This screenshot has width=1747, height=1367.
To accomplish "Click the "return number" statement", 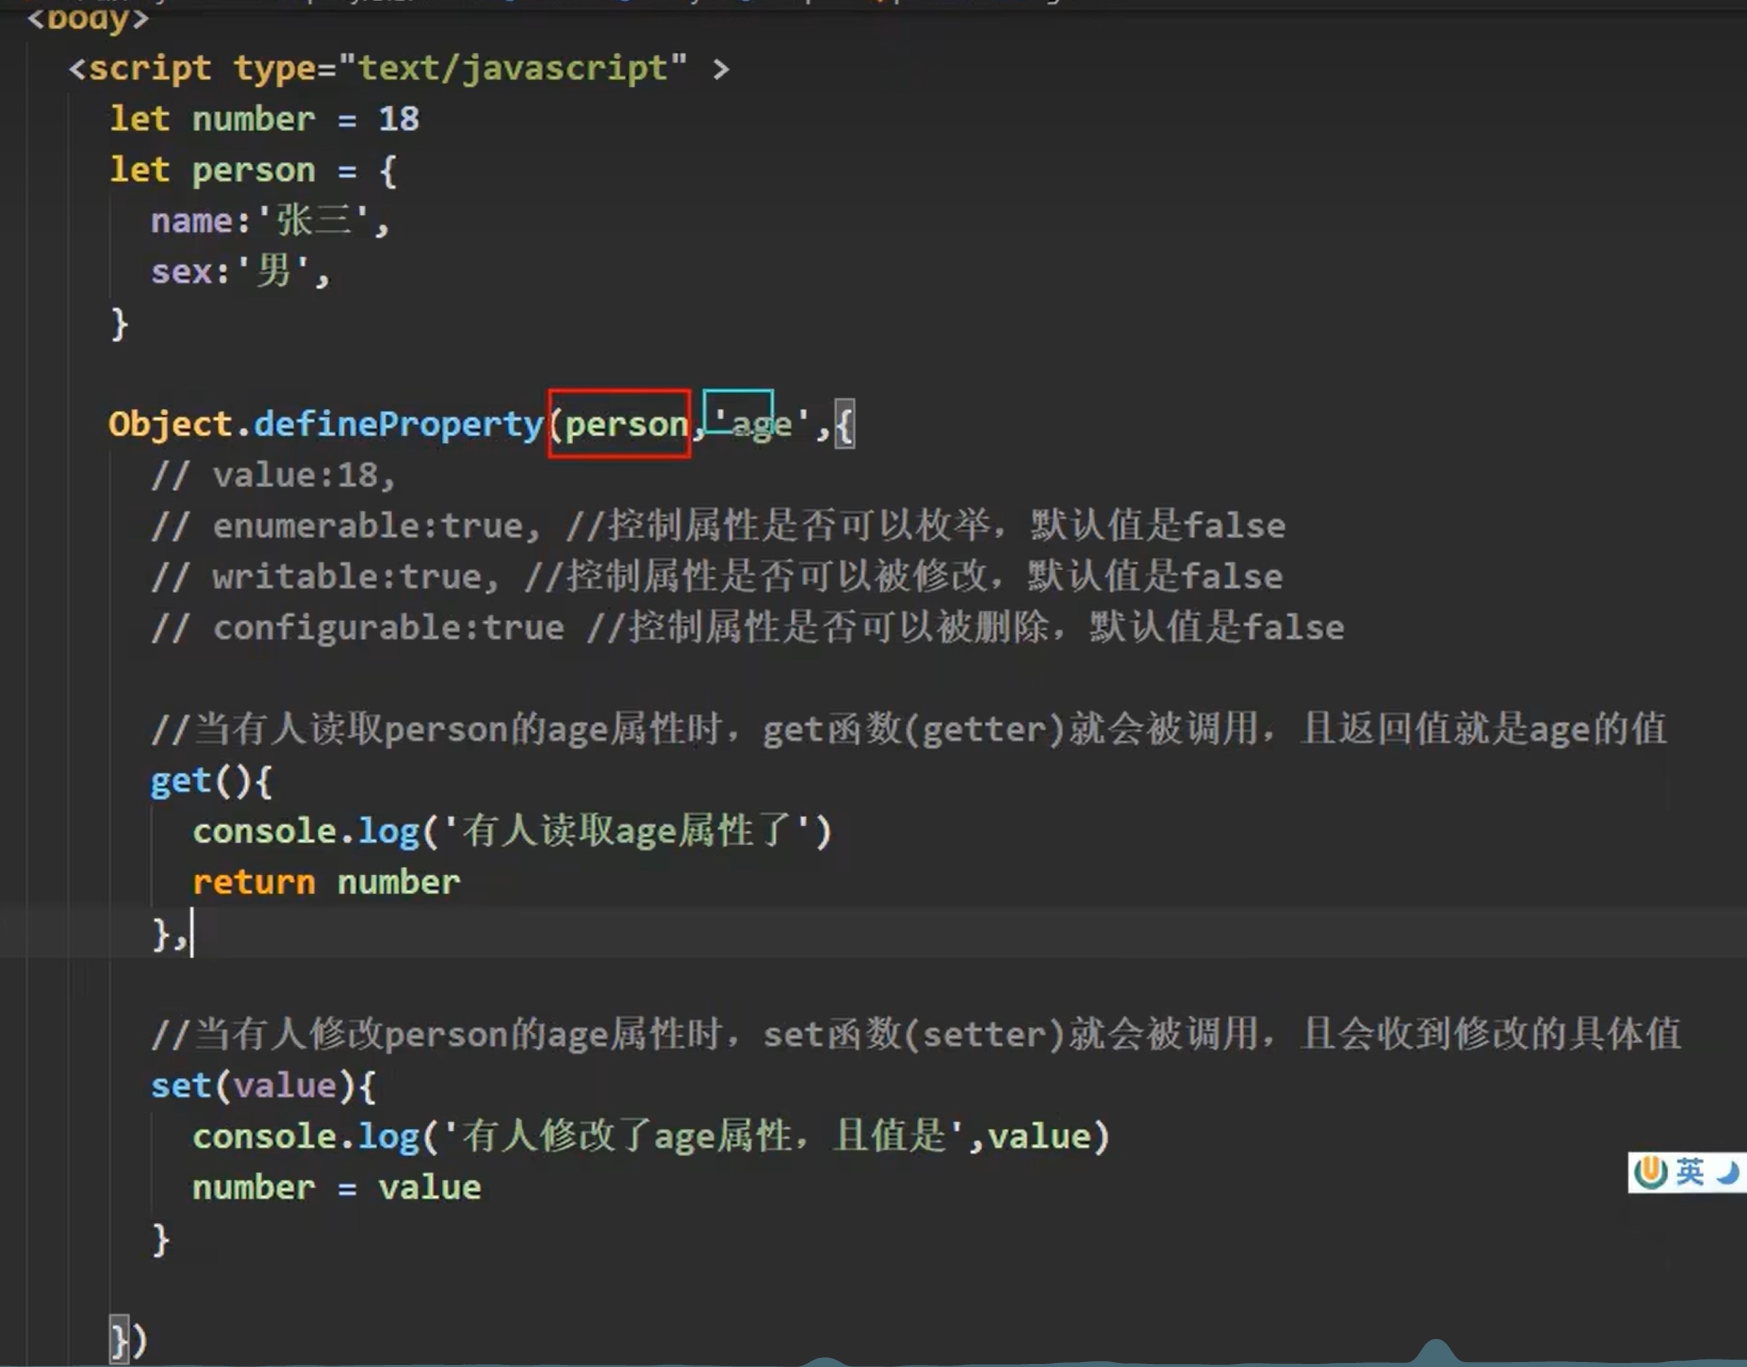I will pos(326,882).
